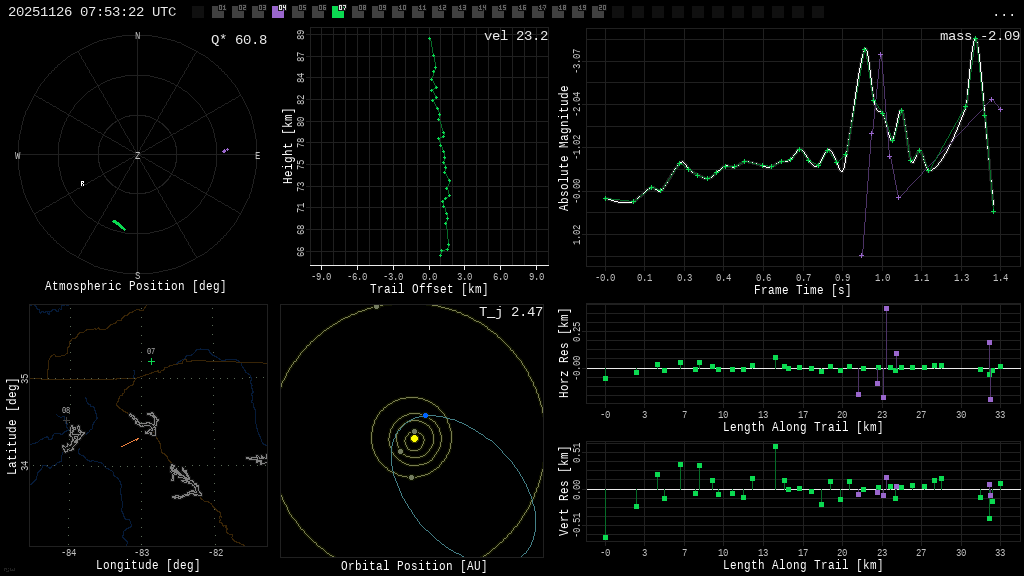Select the station 10 box
Screen dimensions: 1024x576
(x=398, y=12)
